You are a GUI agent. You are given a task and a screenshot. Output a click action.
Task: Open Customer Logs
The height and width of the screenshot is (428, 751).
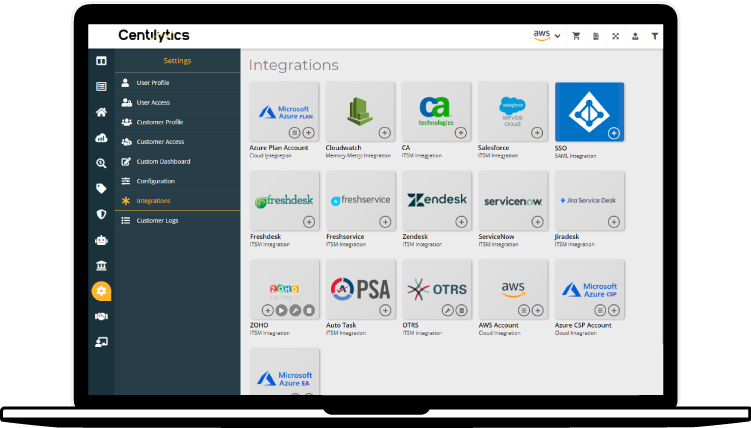[177, 220]
